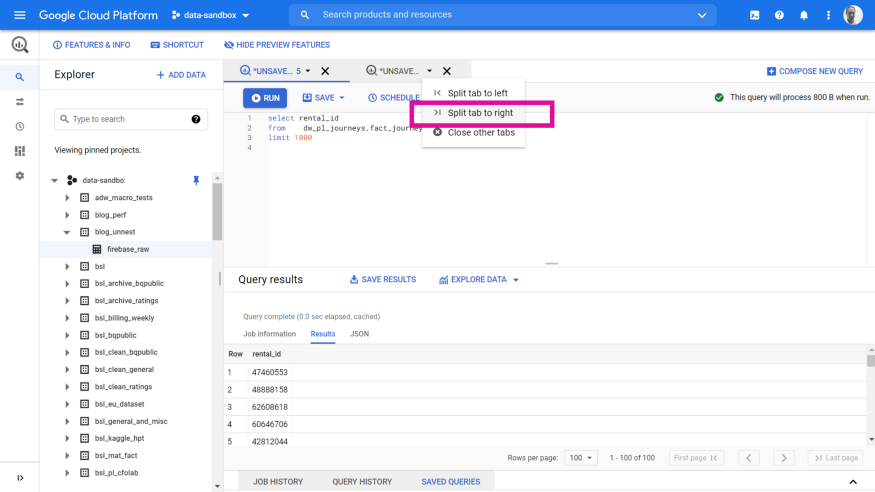The image size is (875, 492).
Task: Open Job History tab
Action: click(278, 481)
